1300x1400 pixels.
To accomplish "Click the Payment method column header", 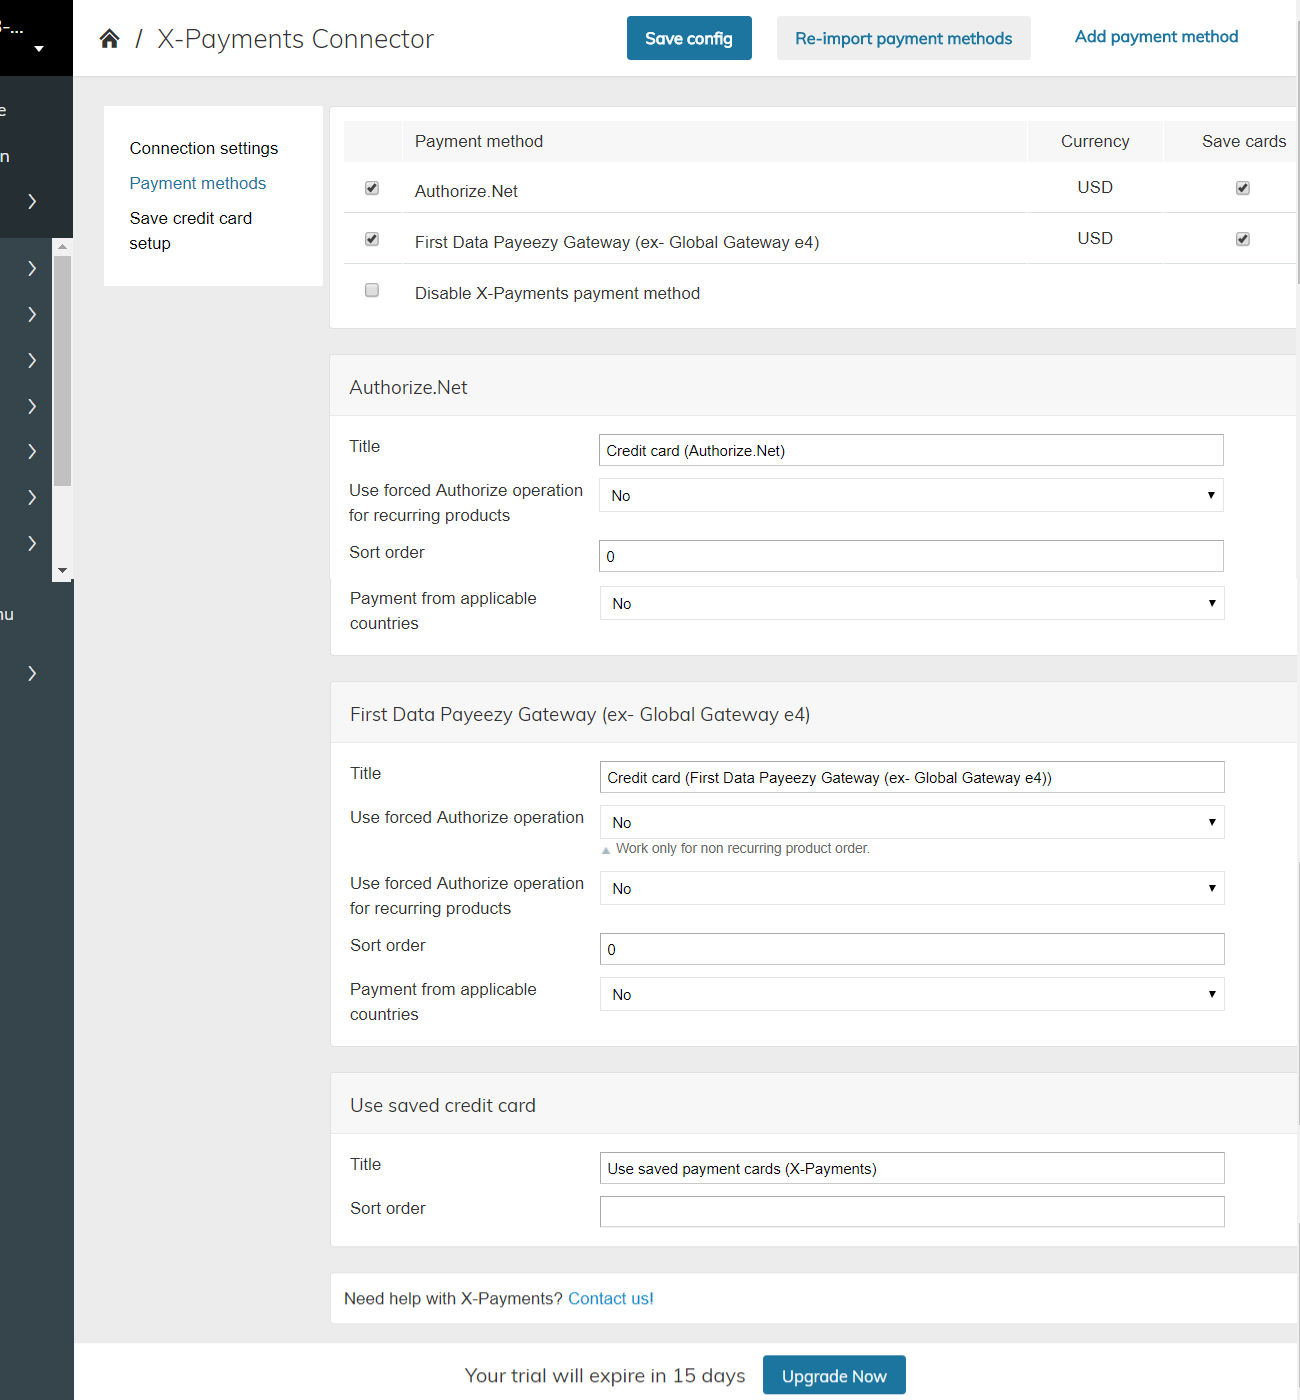I will pyautogui.click(x=479, y=141).
